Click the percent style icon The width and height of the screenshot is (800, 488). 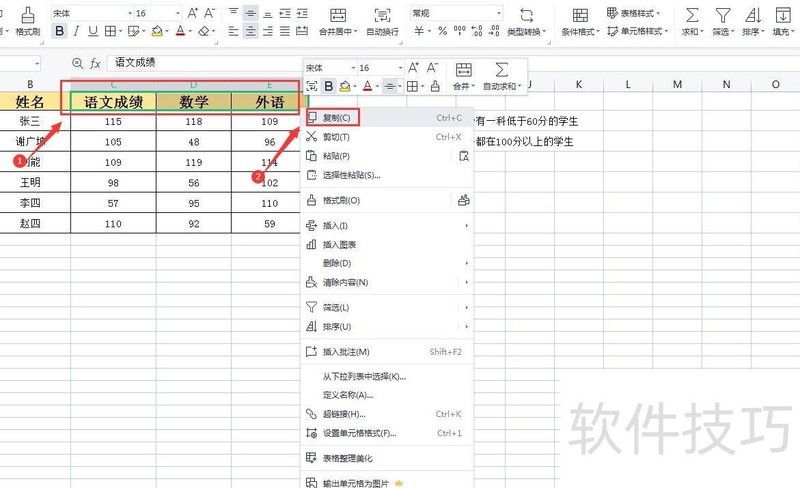tap(442, 32)
